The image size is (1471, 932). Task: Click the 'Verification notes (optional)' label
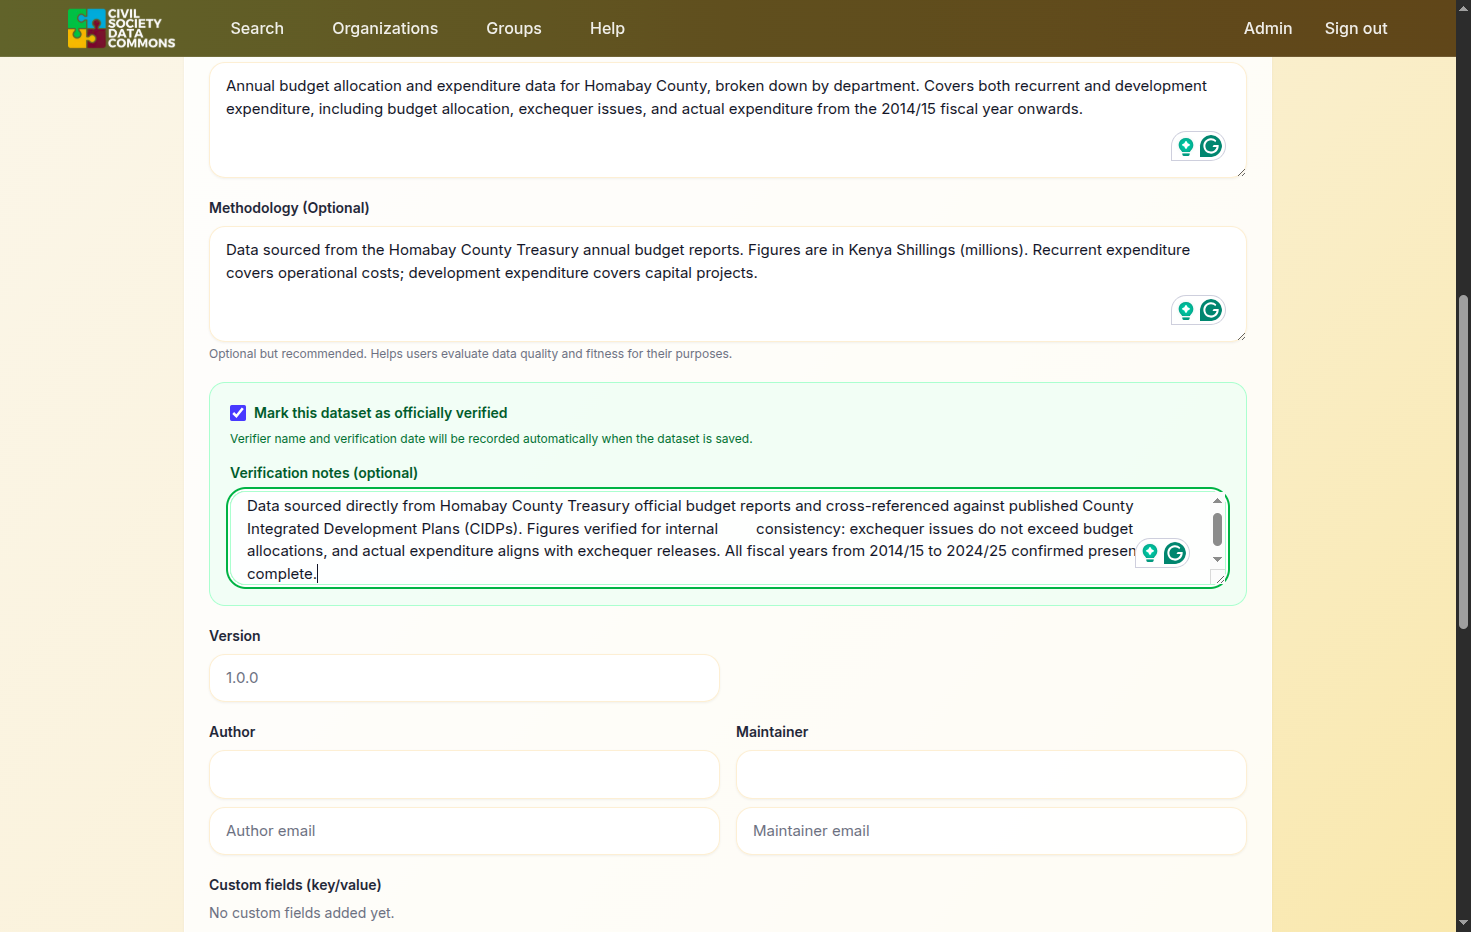click(324, 473)
